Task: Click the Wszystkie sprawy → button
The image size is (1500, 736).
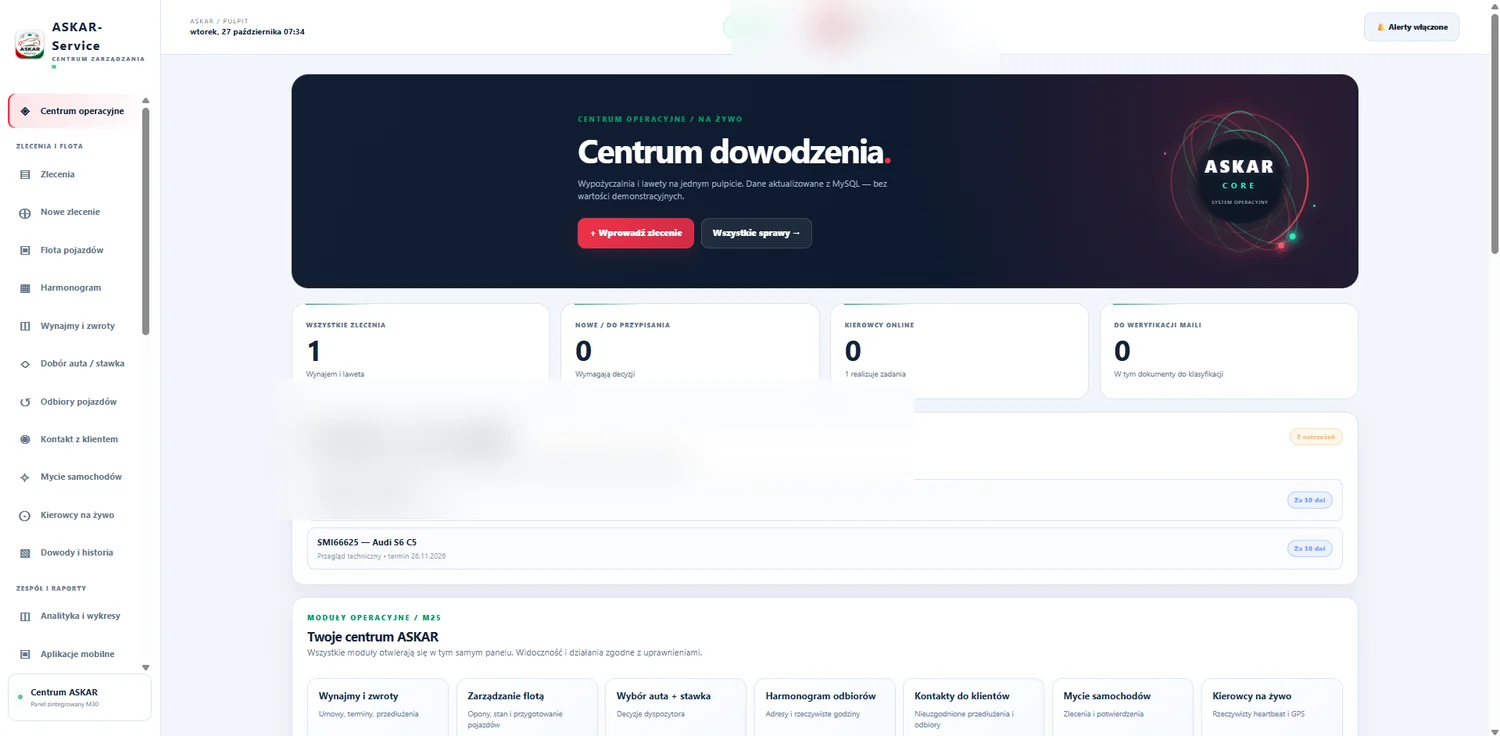Action: (x=756, y=233)
